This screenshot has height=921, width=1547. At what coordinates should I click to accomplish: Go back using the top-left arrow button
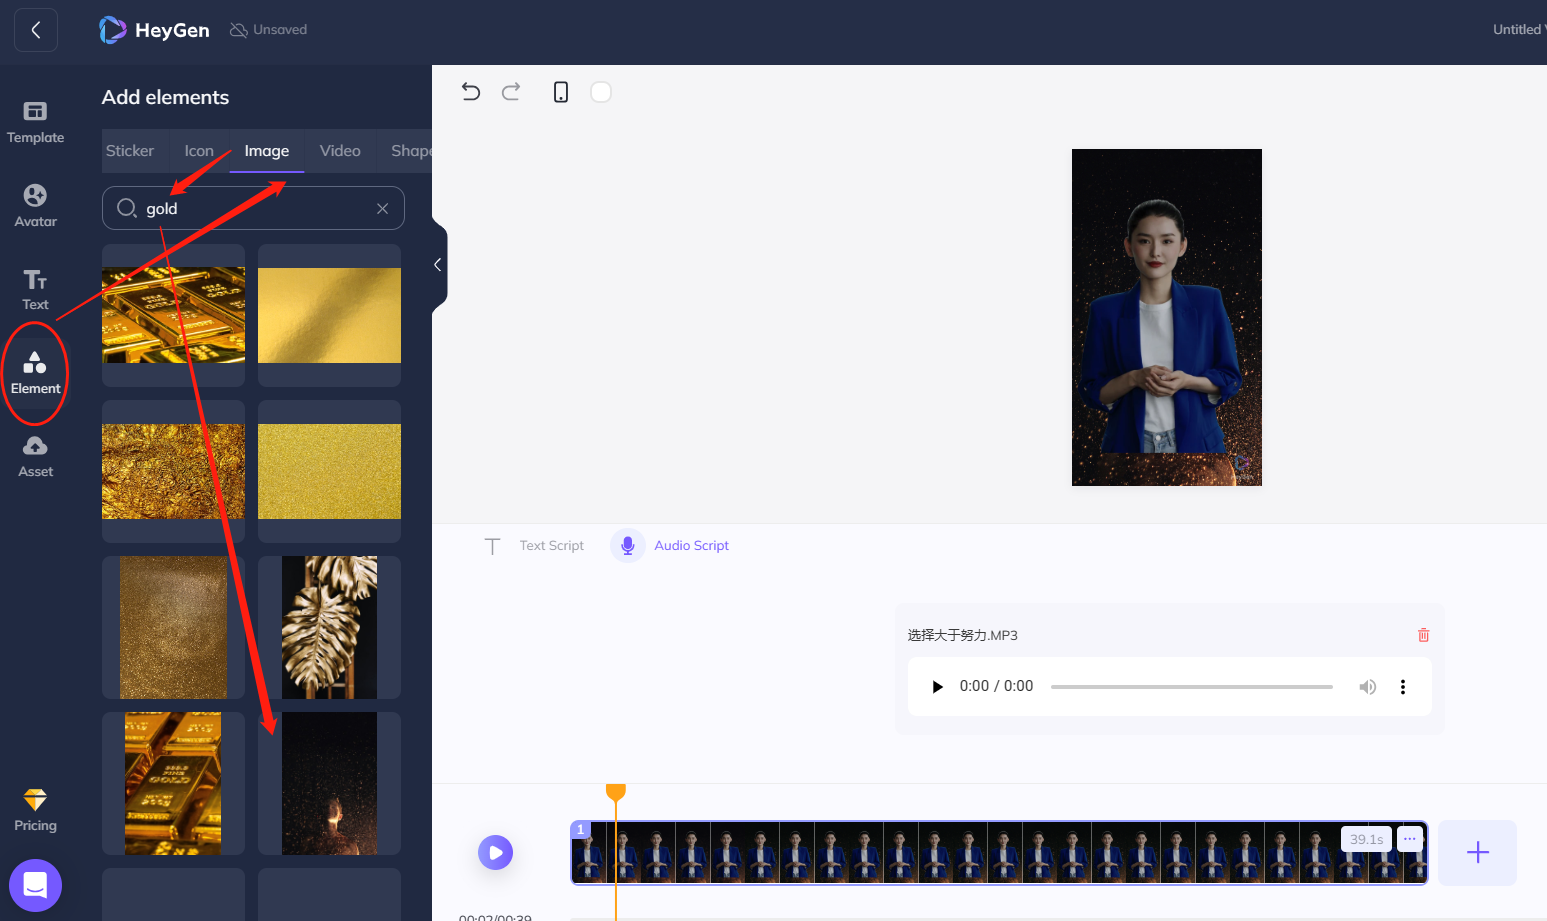coord(36,30)
